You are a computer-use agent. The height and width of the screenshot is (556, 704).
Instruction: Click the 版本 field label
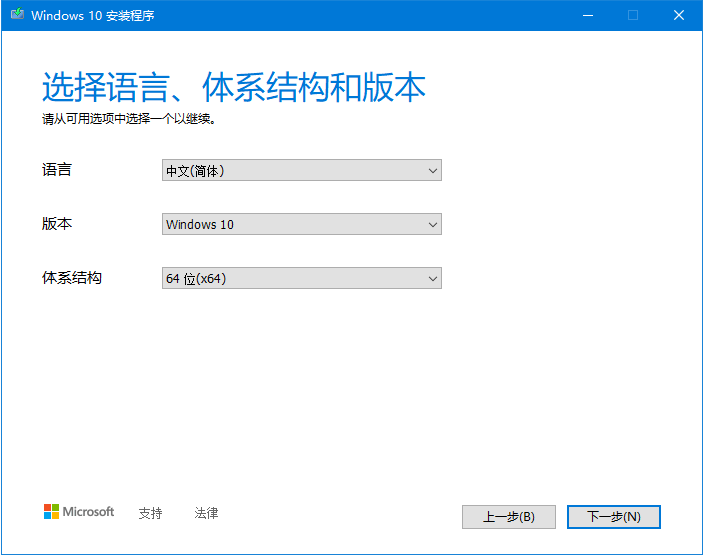click(x=57, y=224)
